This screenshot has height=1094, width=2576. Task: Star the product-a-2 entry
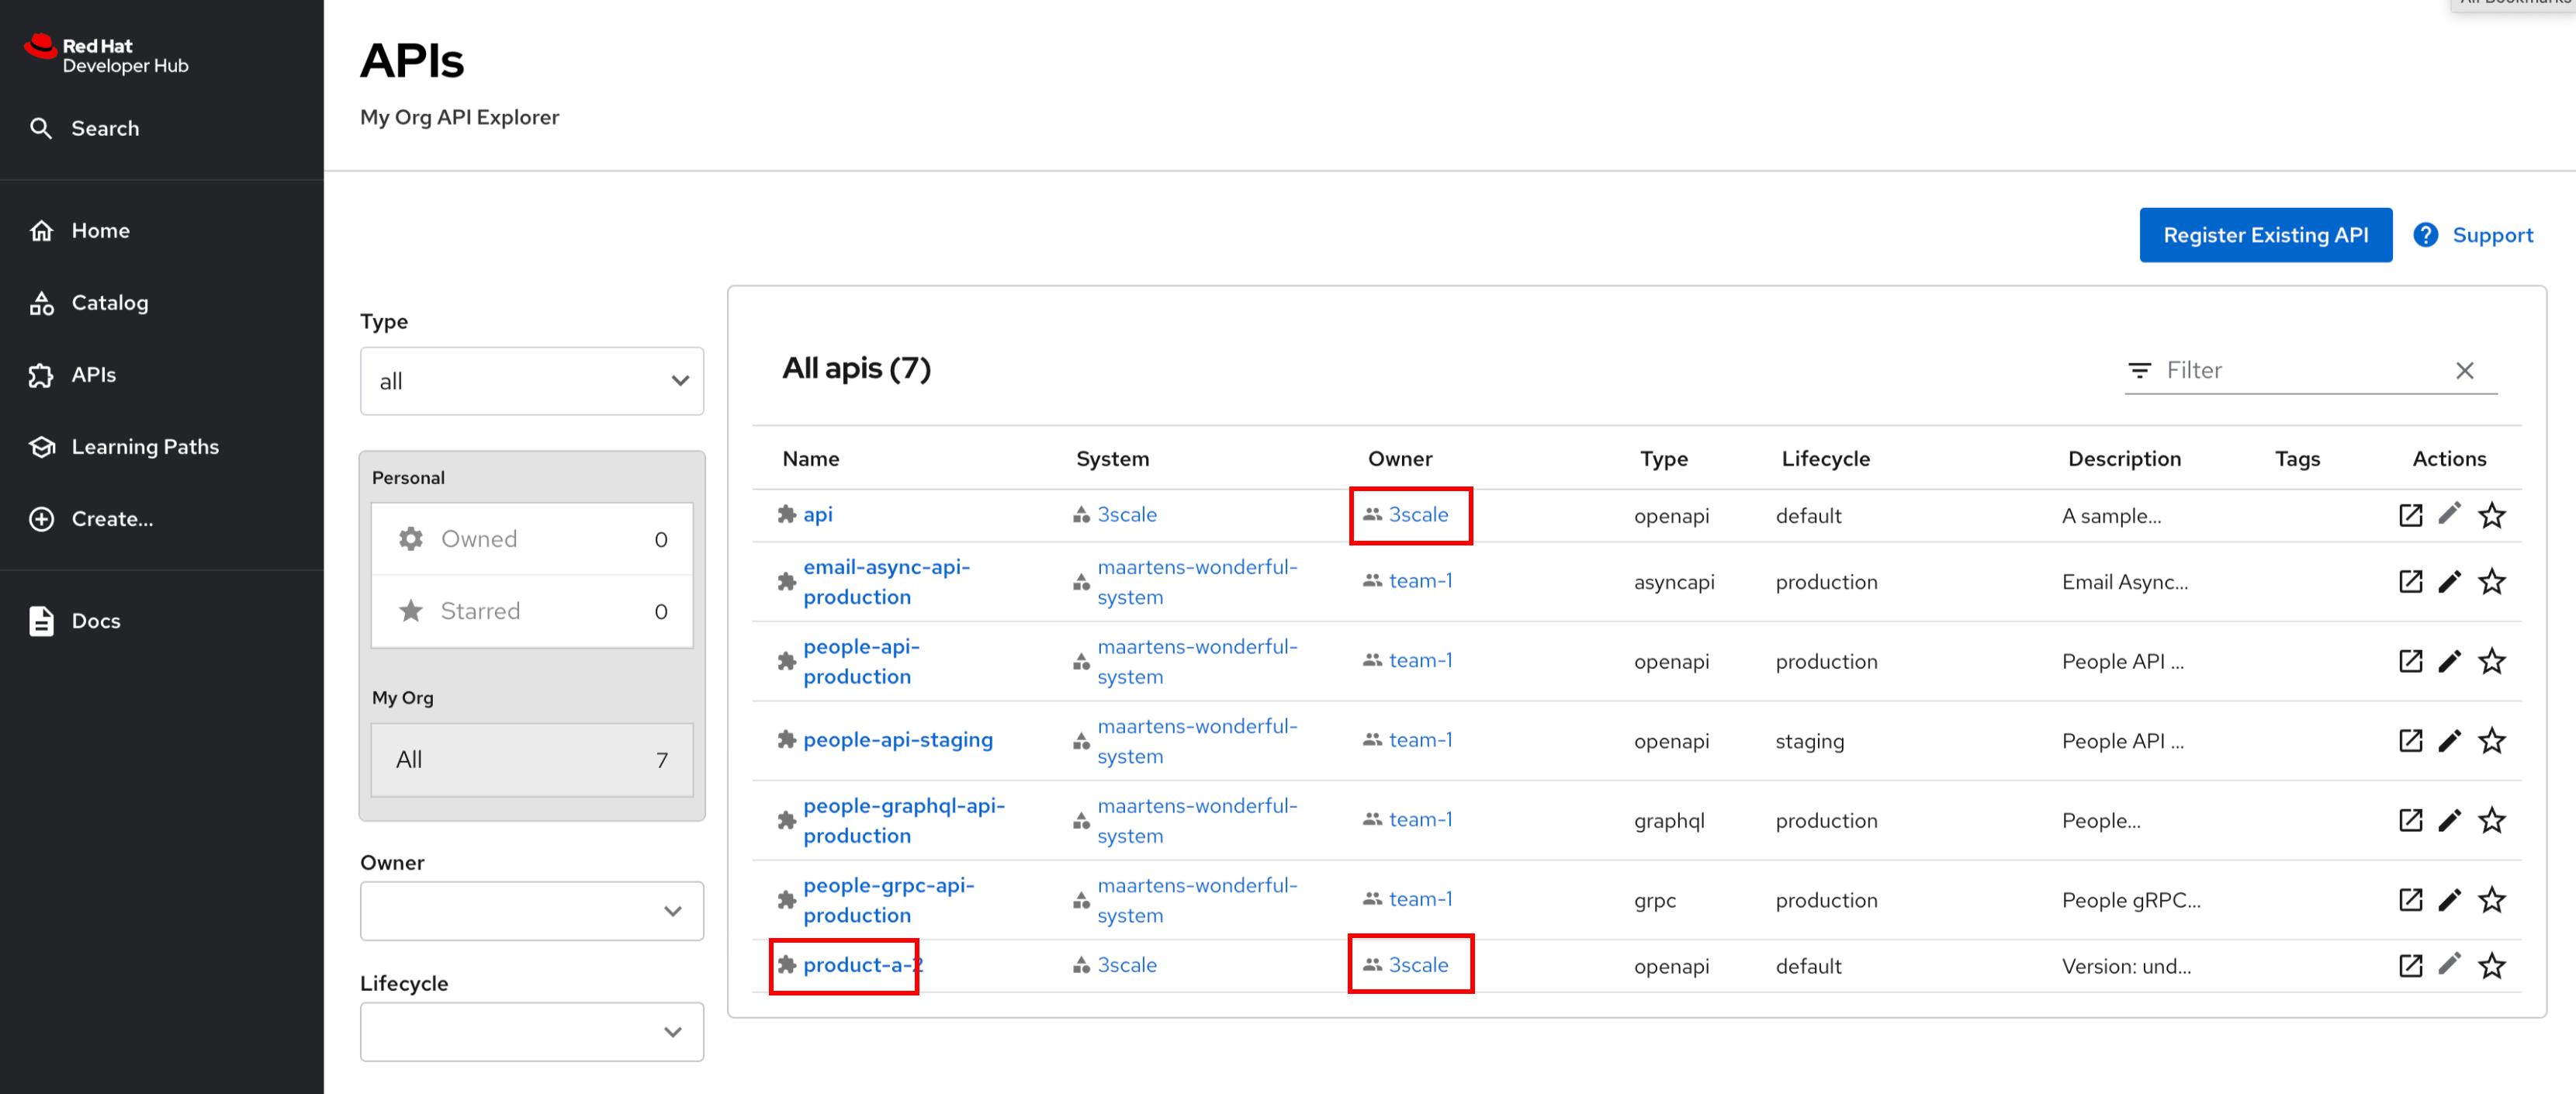tap(2491, 965)
